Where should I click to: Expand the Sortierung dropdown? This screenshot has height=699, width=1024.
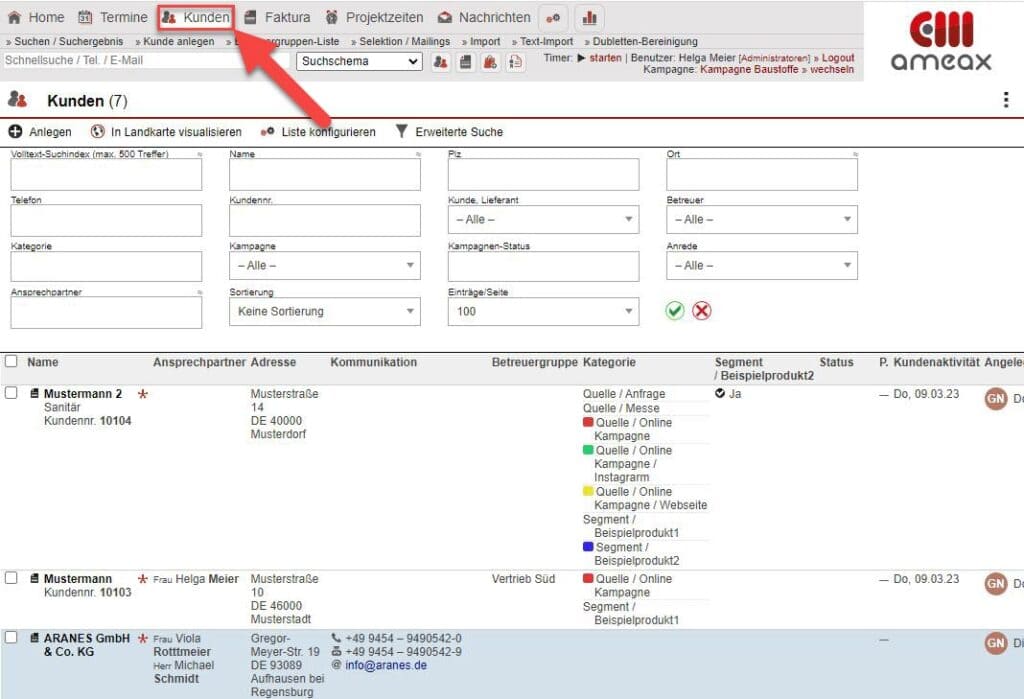324,312
